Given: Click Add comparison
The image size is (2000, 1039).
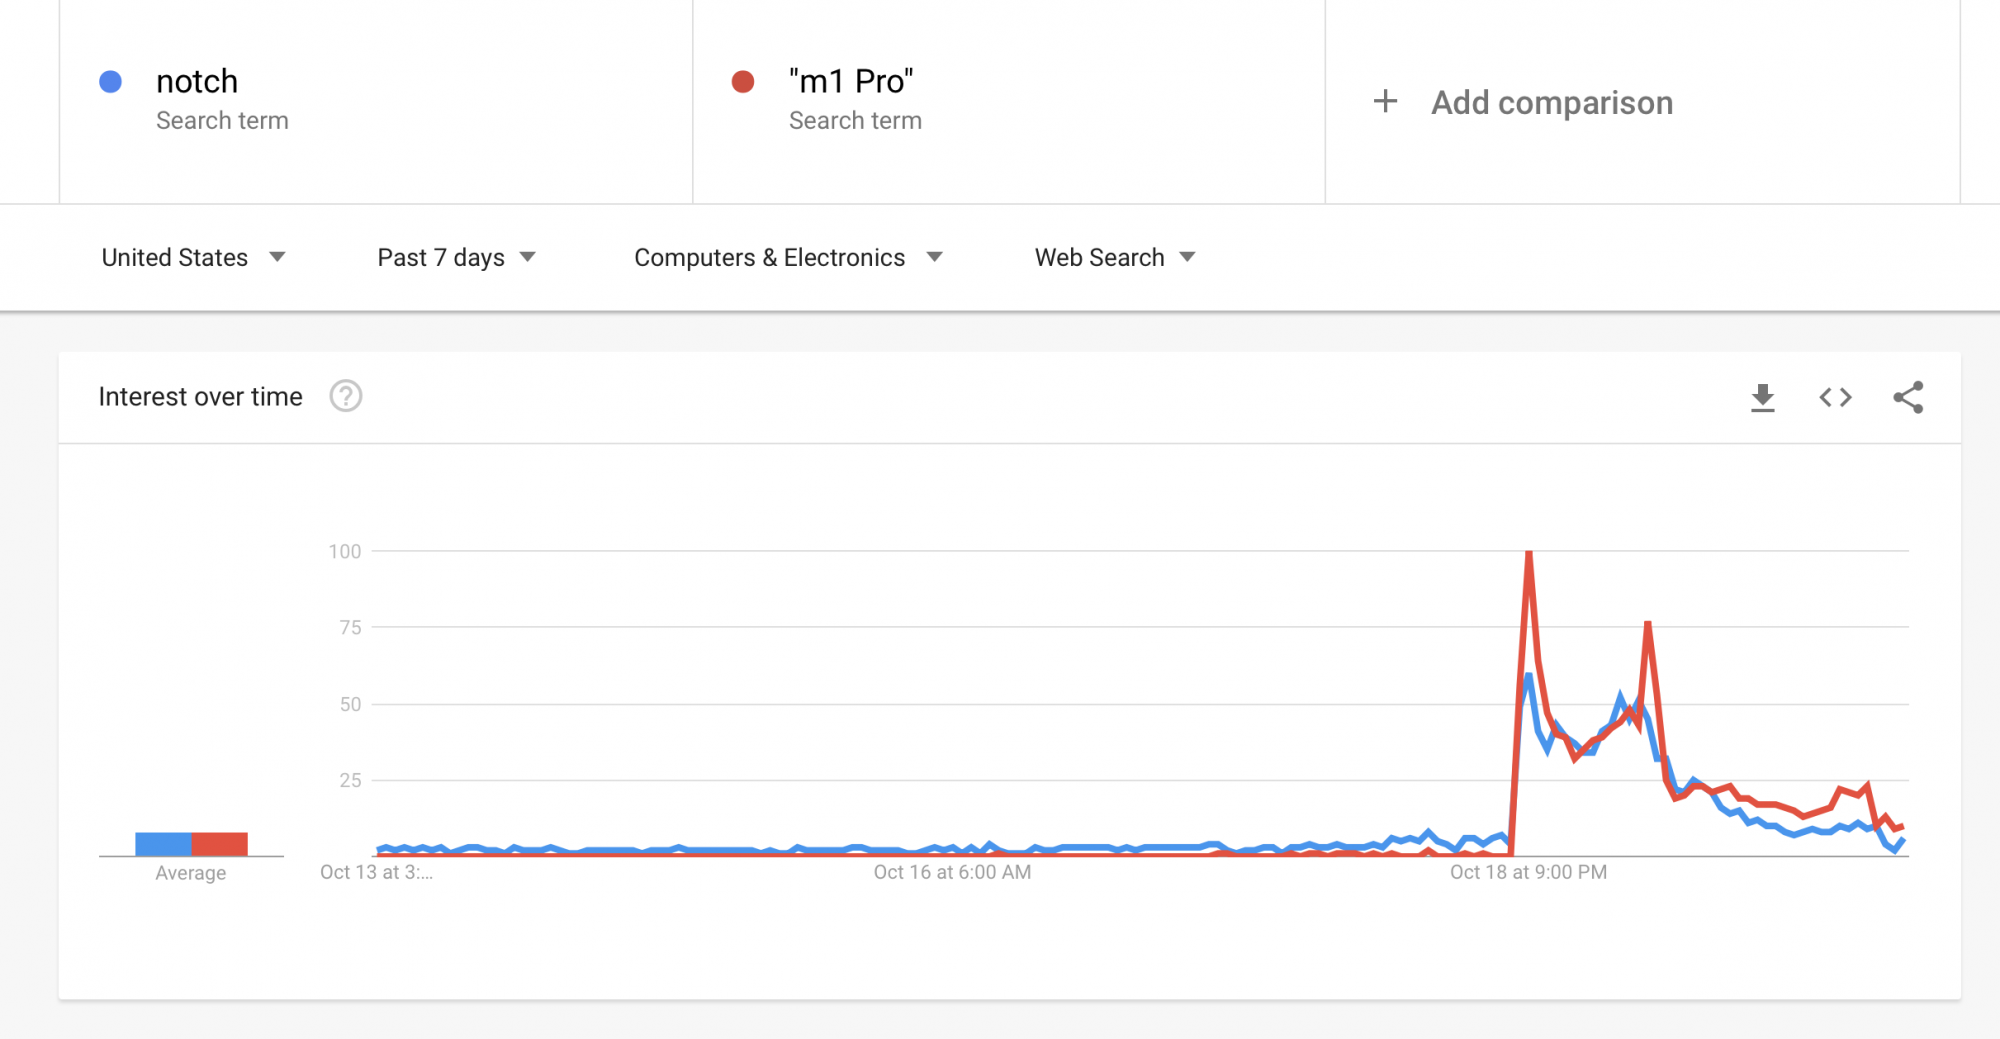Looking at the screenshot, I should click(x=1551, y=102).
